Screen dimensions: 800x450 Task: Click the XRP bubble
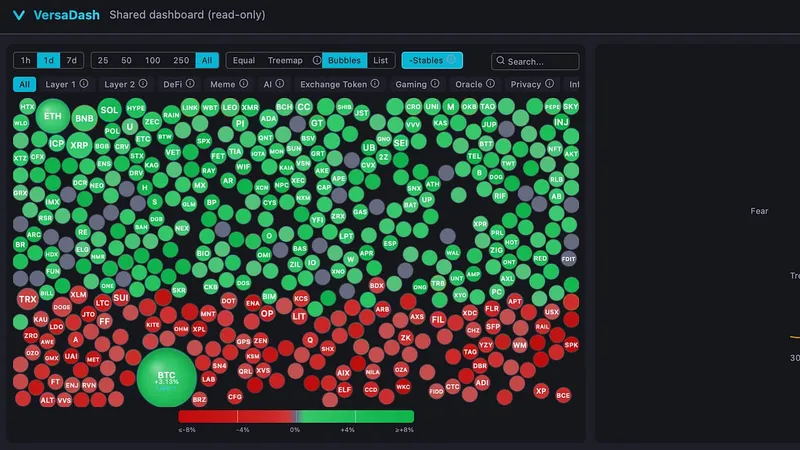point(79,145)
